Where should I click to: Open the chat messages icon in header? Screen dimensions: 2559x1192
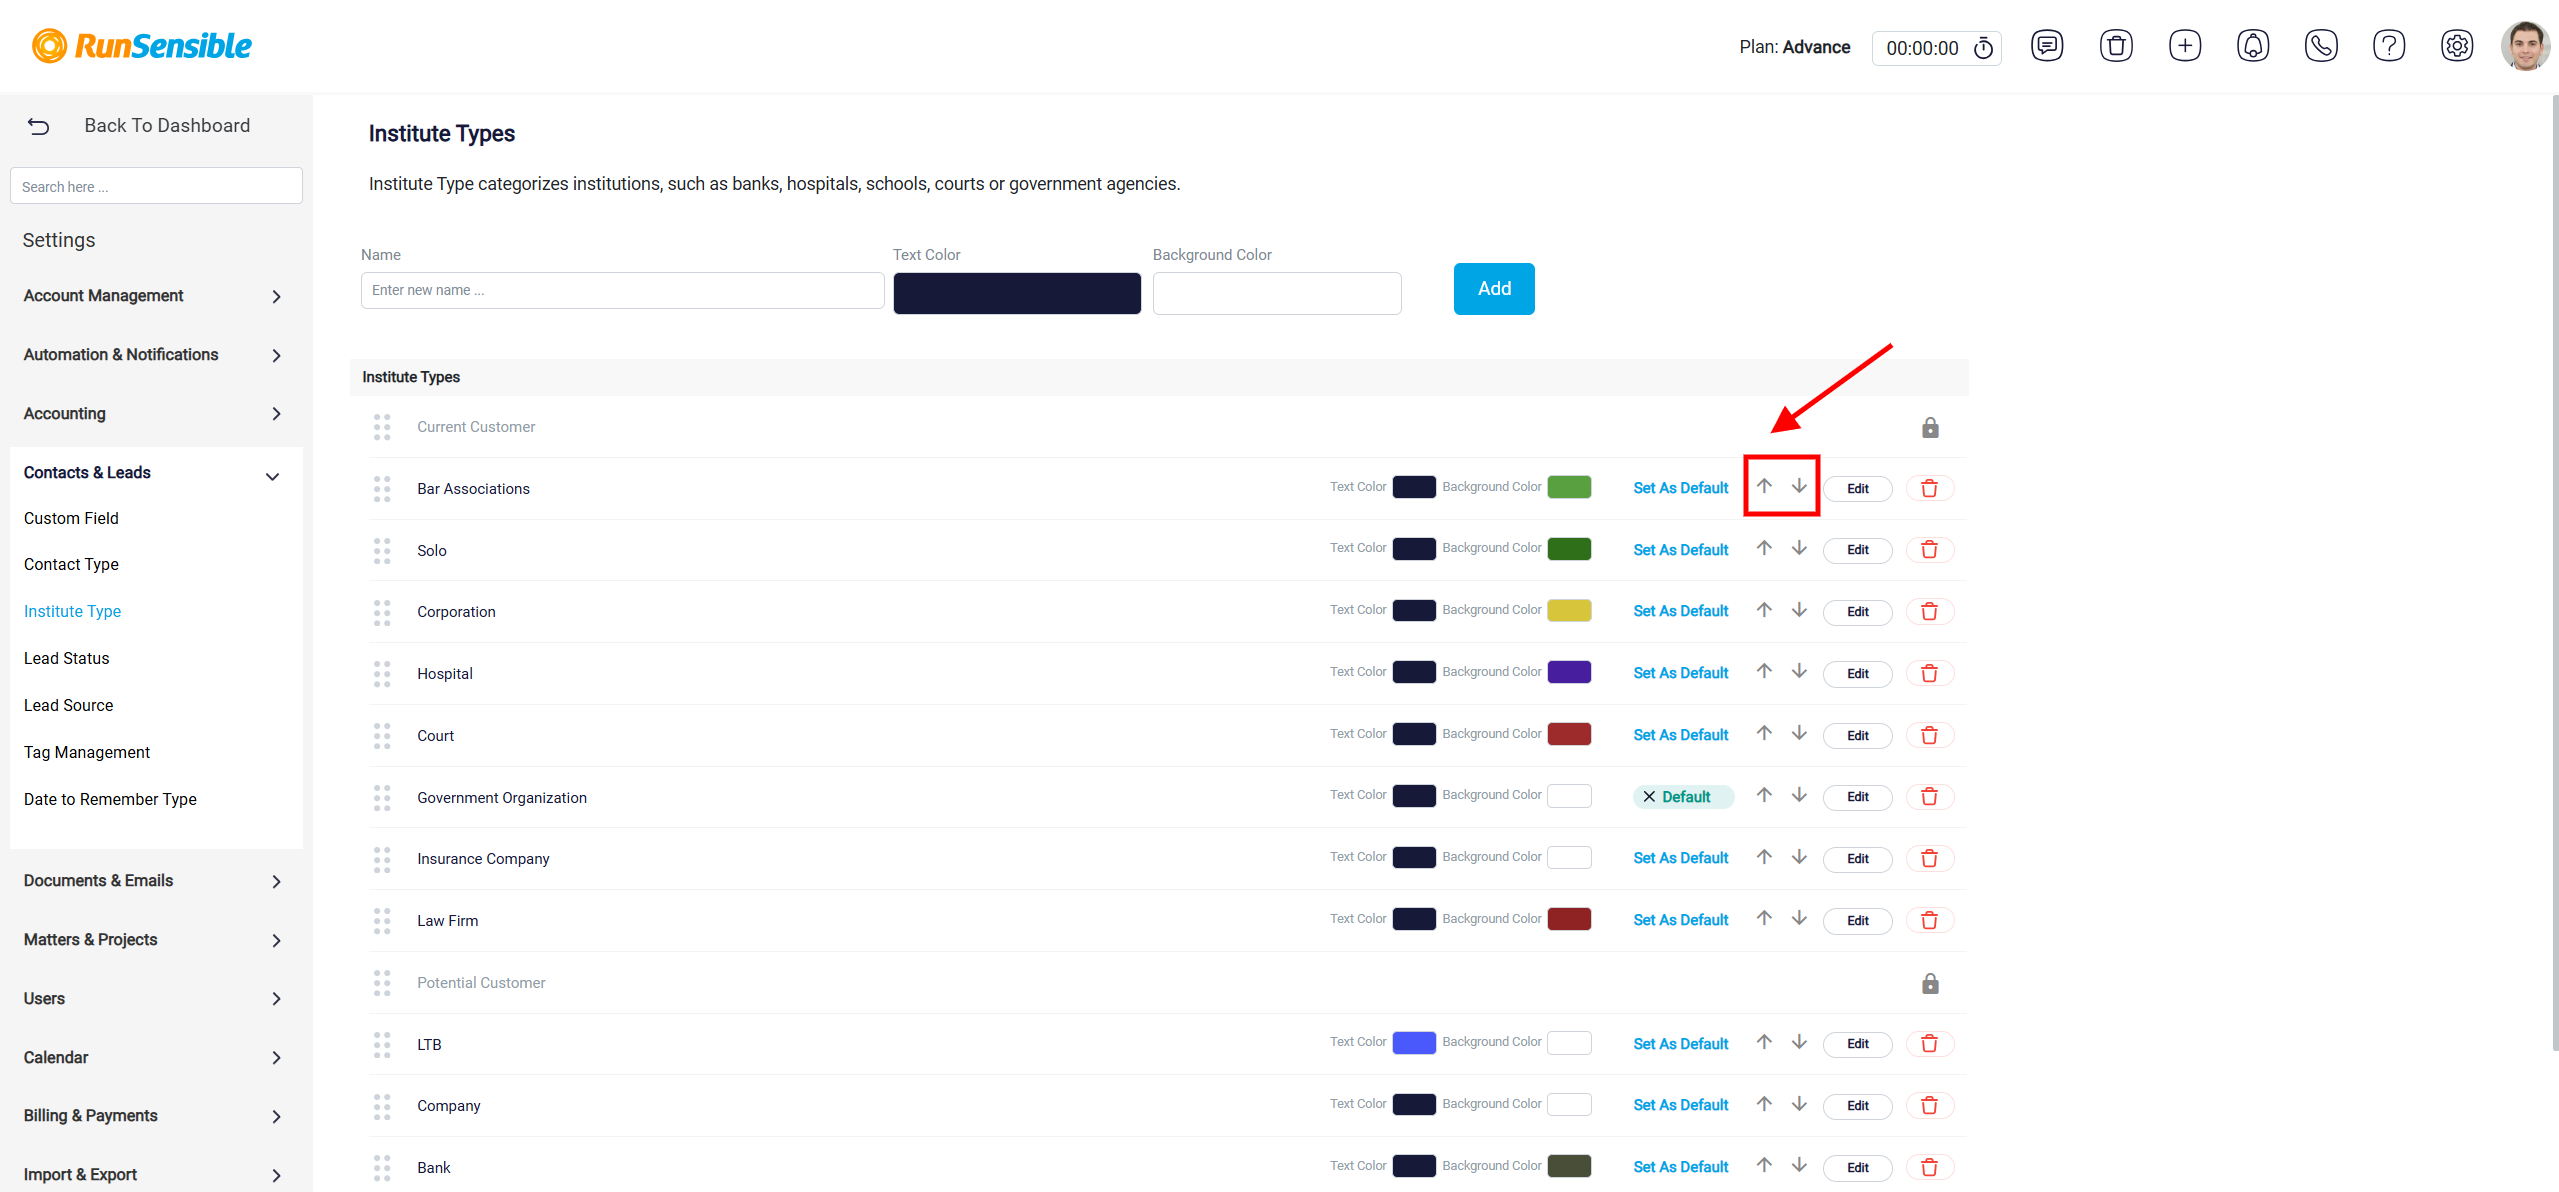(2046, 46)
